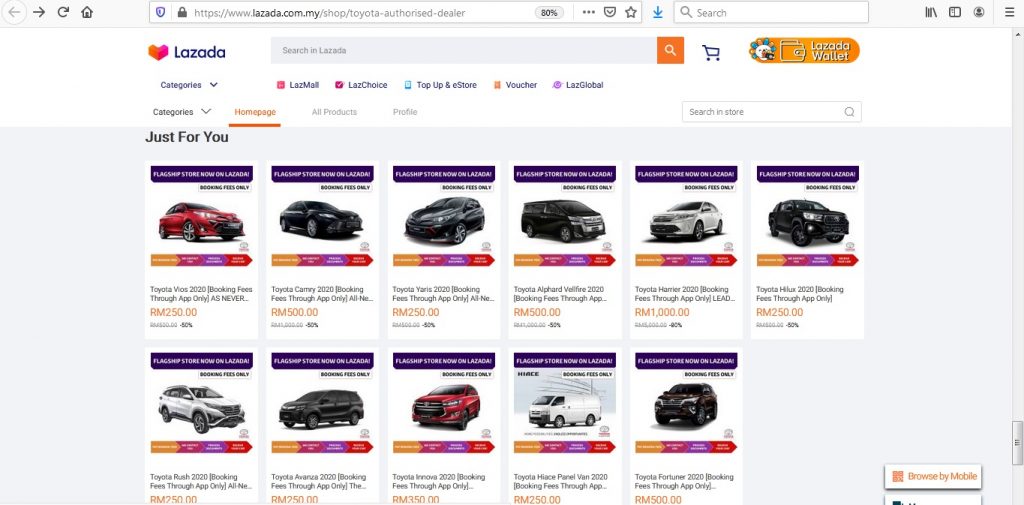Open page actions three-dot menu
Screen dimensions: 1024x505
pos(588,12)
